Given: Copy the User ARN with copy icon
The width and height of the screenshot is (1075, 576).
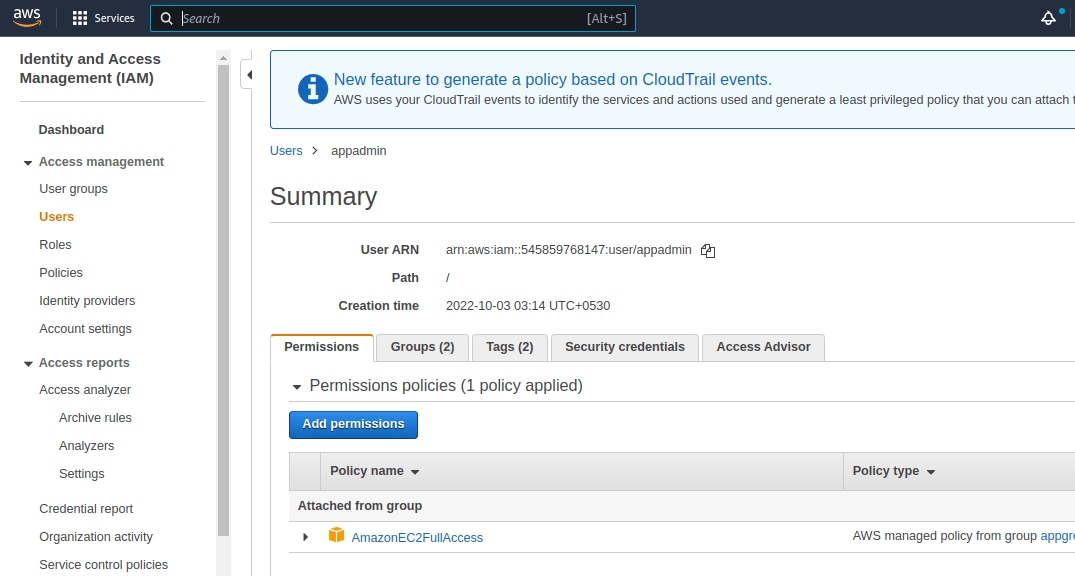Looking at the screenshot, I should pyautogui.click(x=708, y=251).
